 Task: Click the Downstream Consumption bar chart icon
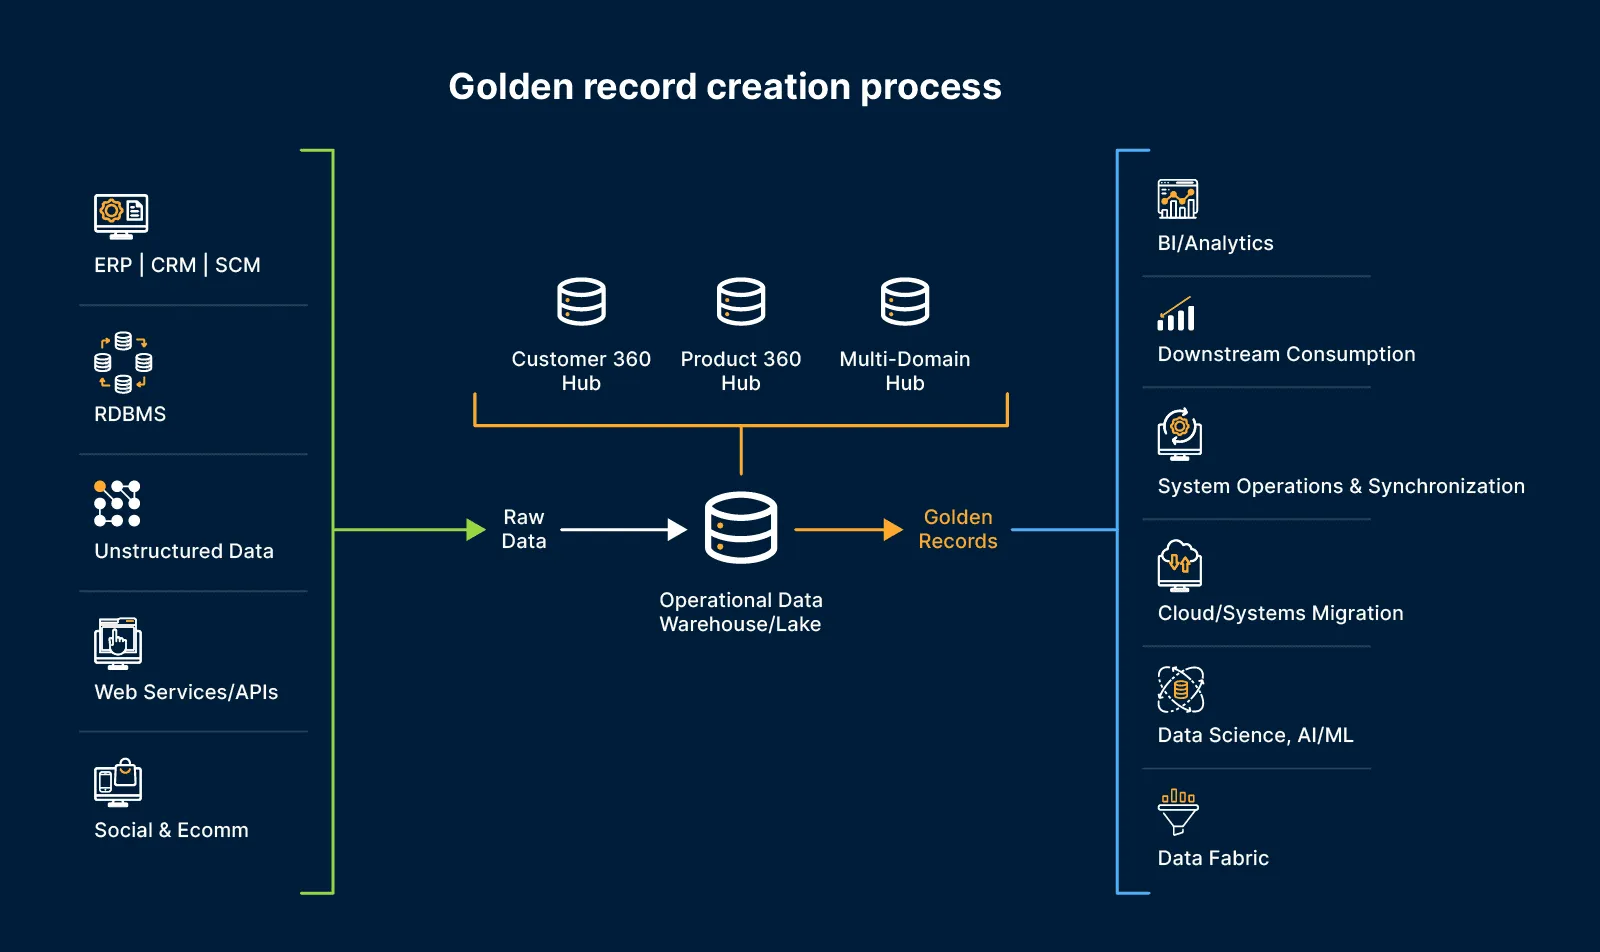pos(1176,313)
